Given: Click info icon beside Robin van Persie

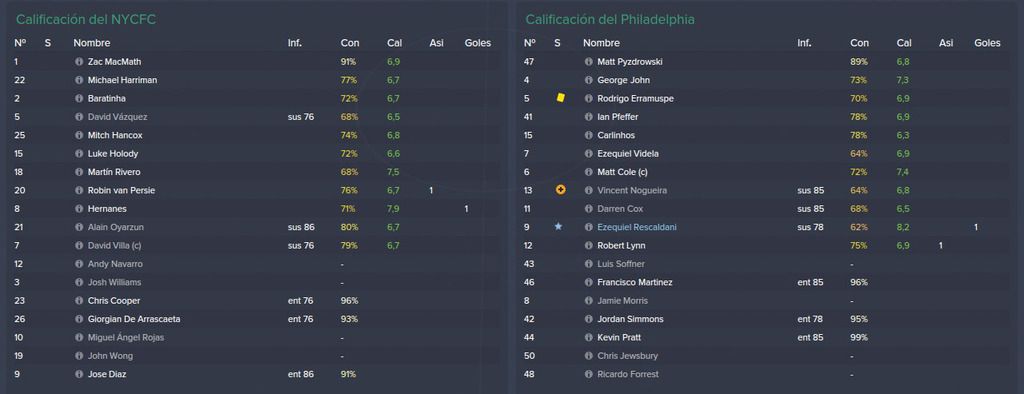Looking at the screenshot, I should pyautogui.click(x=80, y=191).
